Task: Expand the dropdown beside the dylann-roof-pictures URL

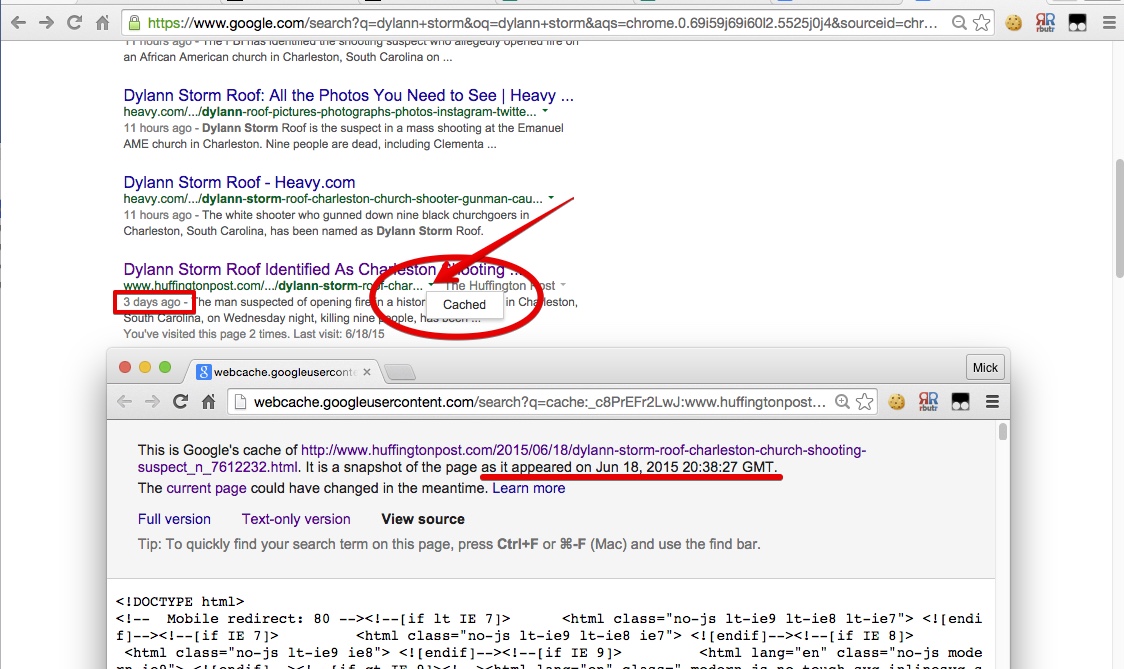Action: 546,111
